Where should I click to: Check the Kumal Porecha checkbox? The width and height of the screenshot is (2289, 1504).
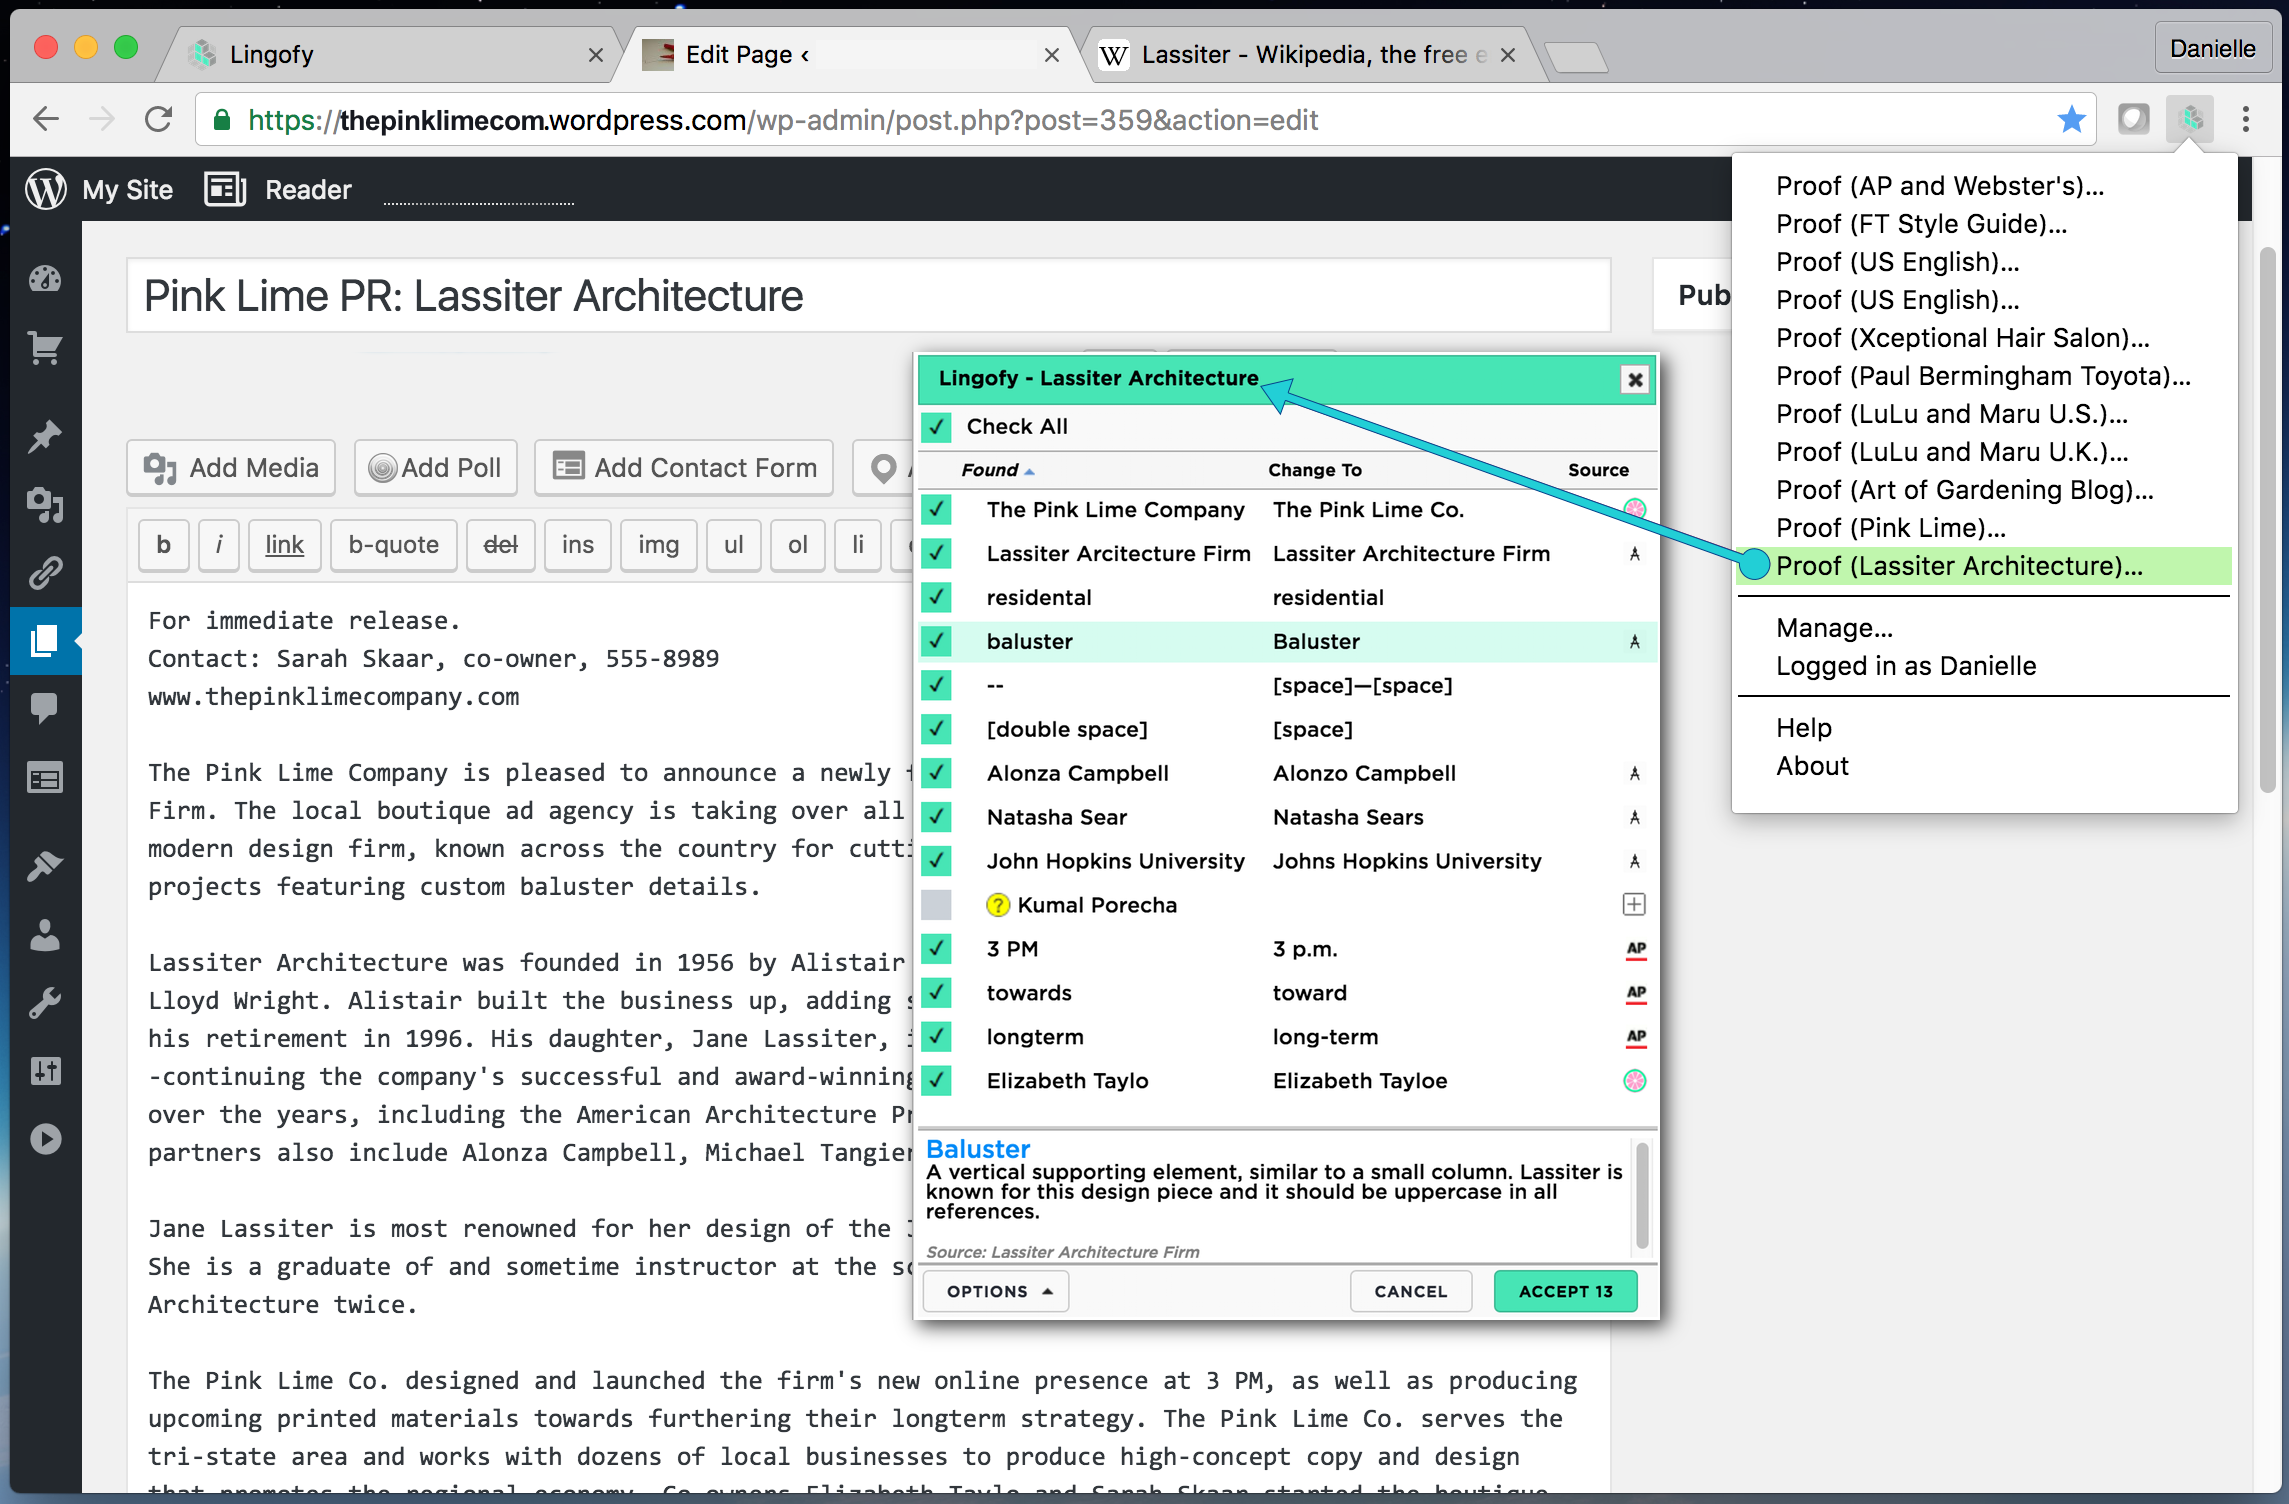[x=937, y=905]
